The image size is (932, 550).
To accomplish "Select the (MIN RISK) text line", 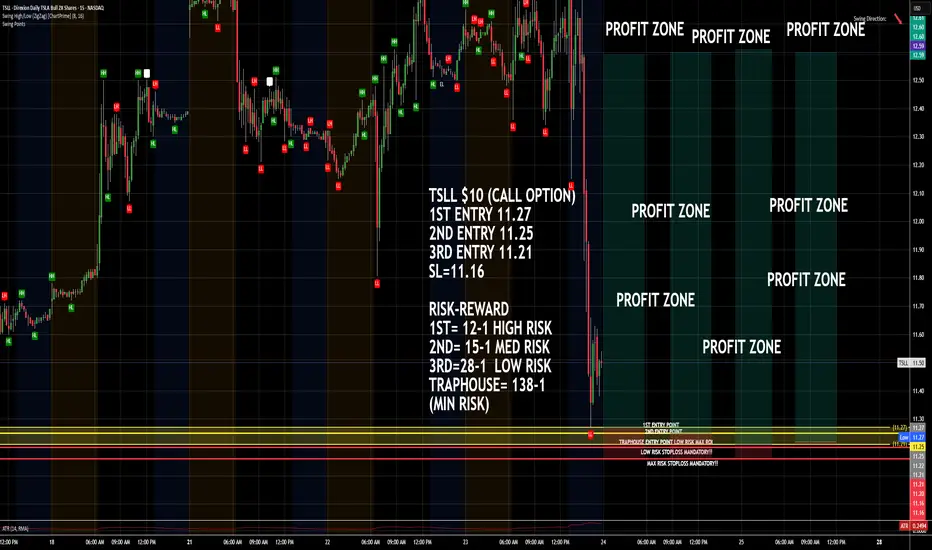I will (459, 404).
